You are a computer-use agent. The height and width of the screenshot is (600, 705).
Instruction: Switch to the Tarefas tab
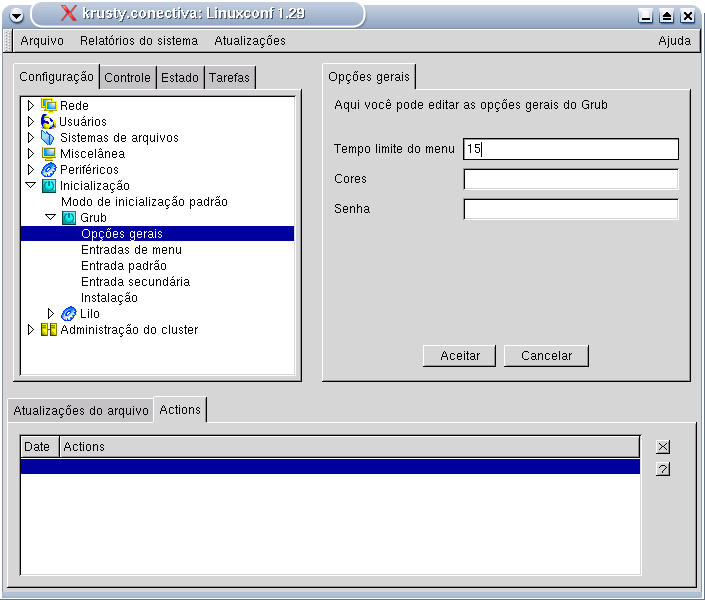pos(229,77)
